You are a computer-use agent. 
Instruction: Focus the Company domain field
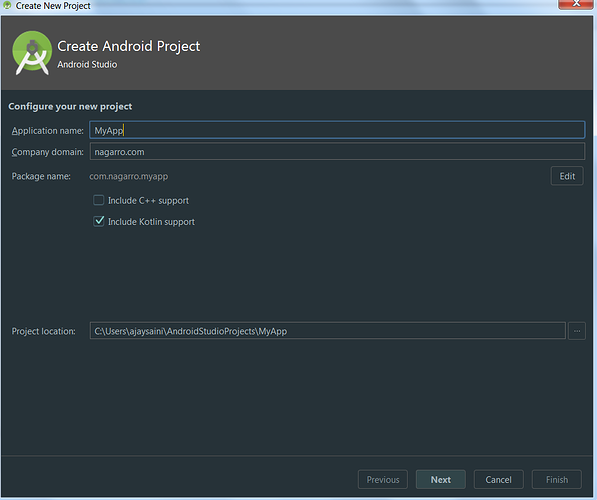[337, 152]
